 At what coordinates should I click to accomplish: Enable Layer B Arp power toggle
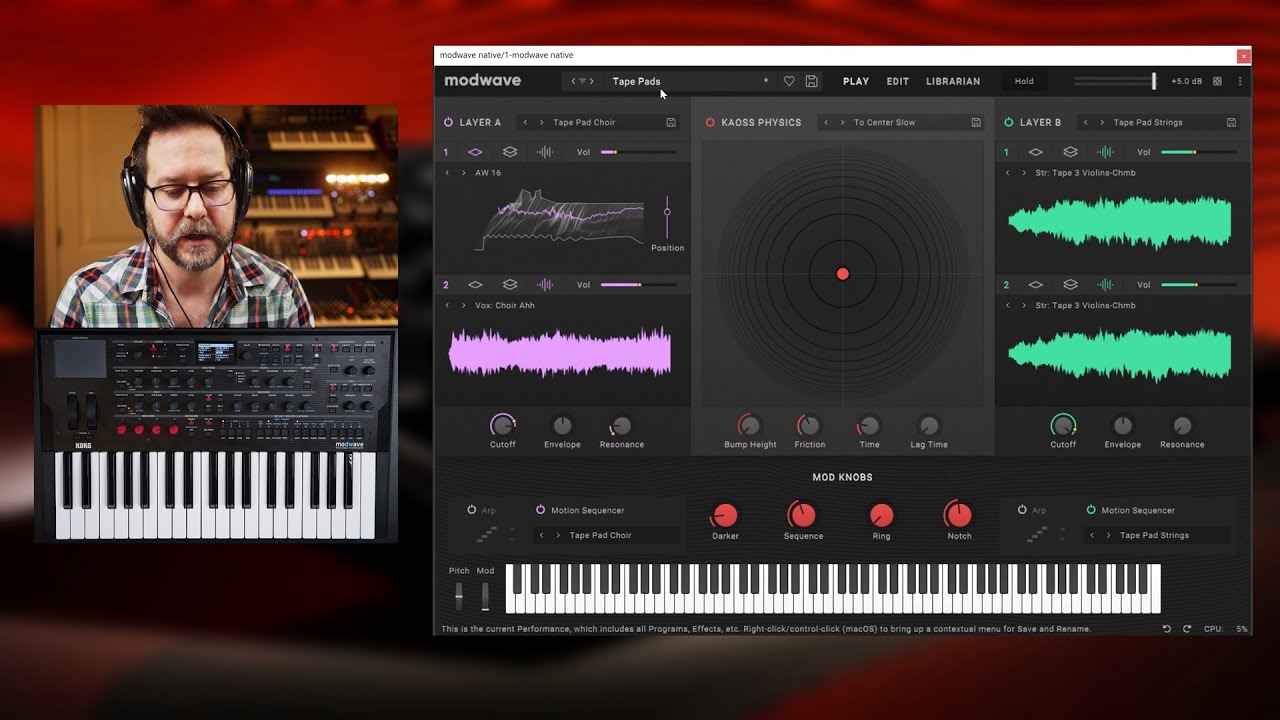pyautogui.click(x=1022, y=510)
